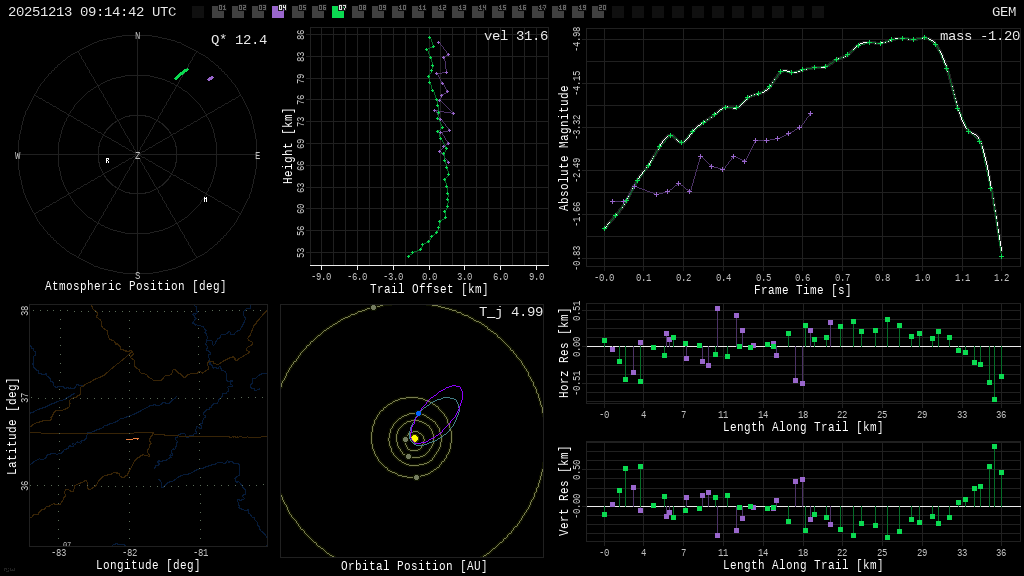Select station 18 indicator square
This screenshot has width=1024, height=576.
coord(558,12)
